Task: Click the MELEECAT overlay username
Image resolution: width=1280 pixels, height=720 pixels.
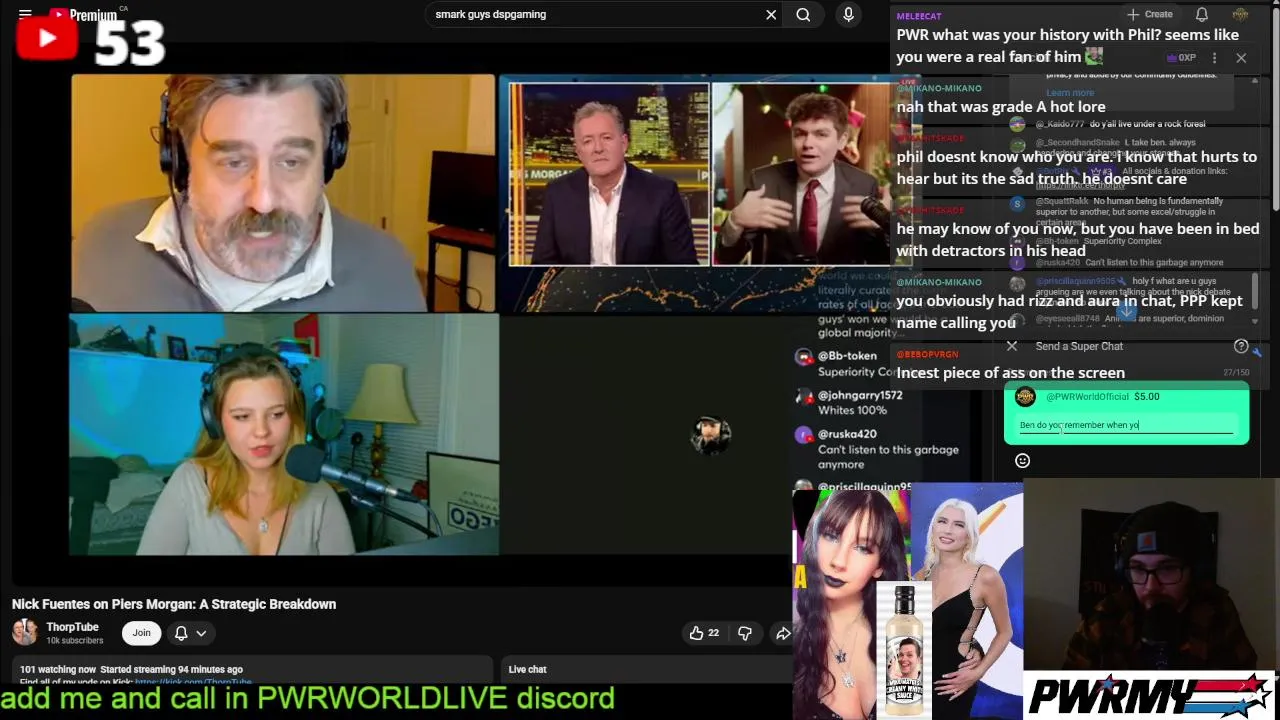Action: pyautogui.click(x=918, y=16)
